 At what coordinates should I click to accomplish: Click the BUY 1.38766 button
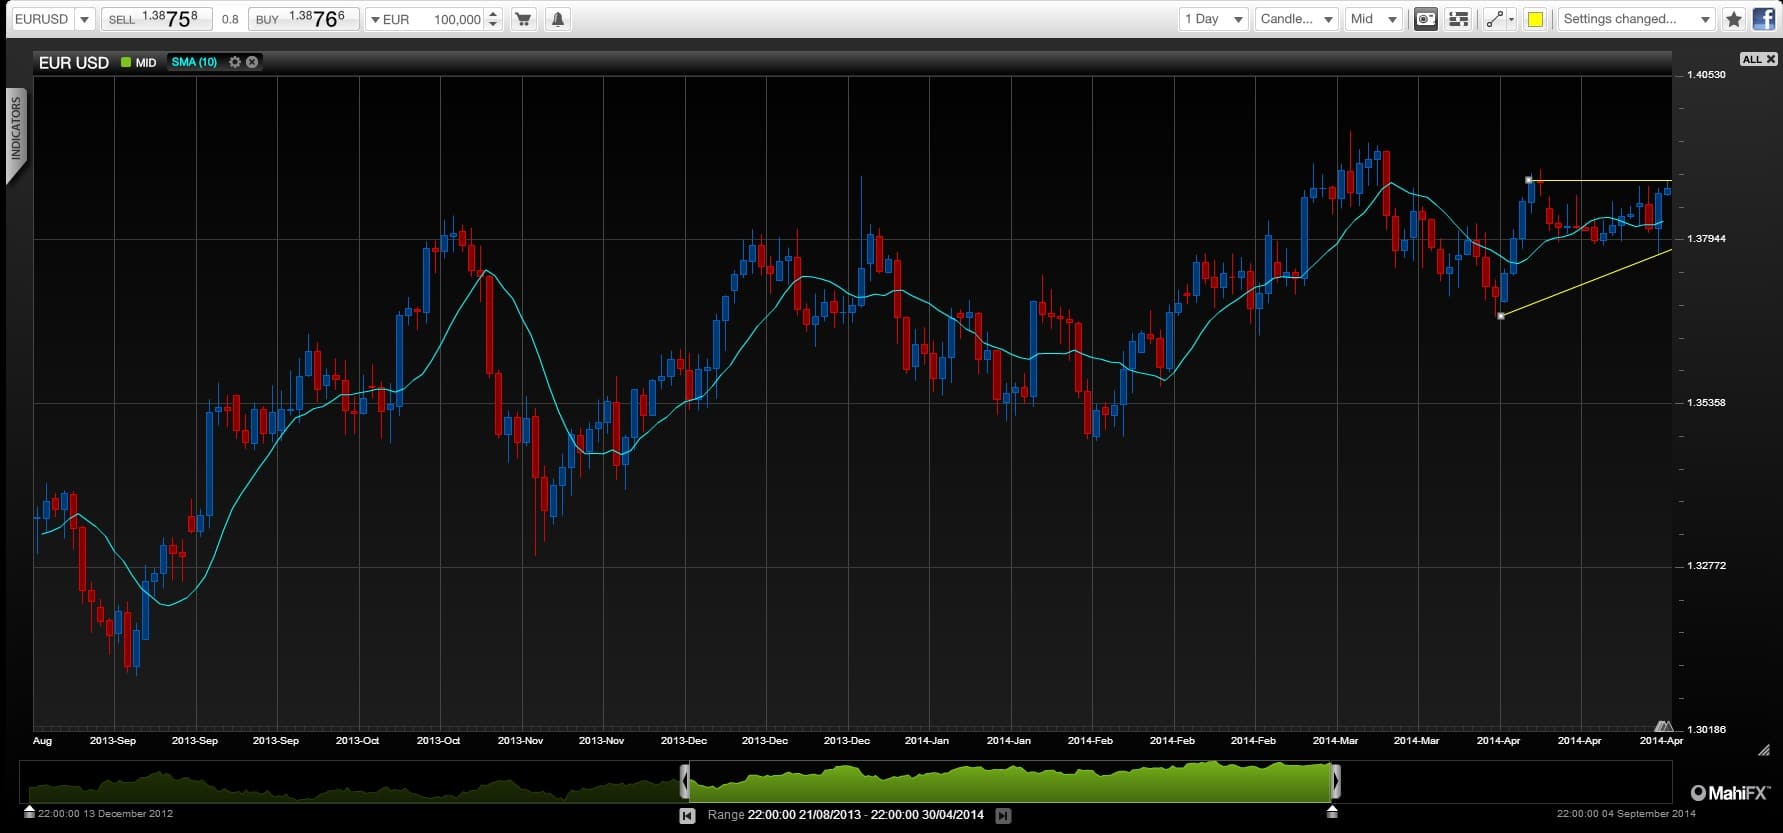coord(303,19)
